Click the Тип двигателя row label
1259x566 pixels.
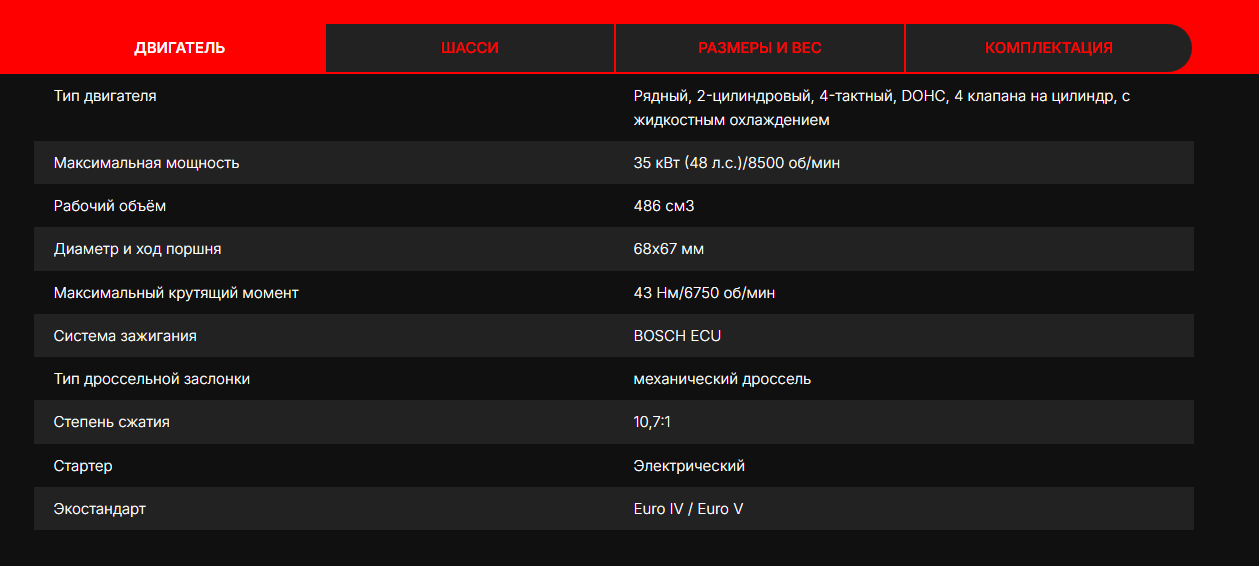click(105, 96)
